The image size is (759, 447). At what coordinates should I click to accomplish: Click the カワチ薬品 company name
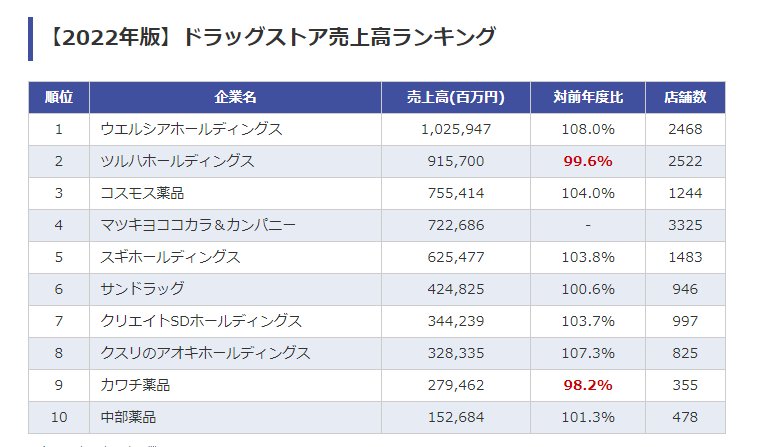pyautogui.click(x=135, y=385)
